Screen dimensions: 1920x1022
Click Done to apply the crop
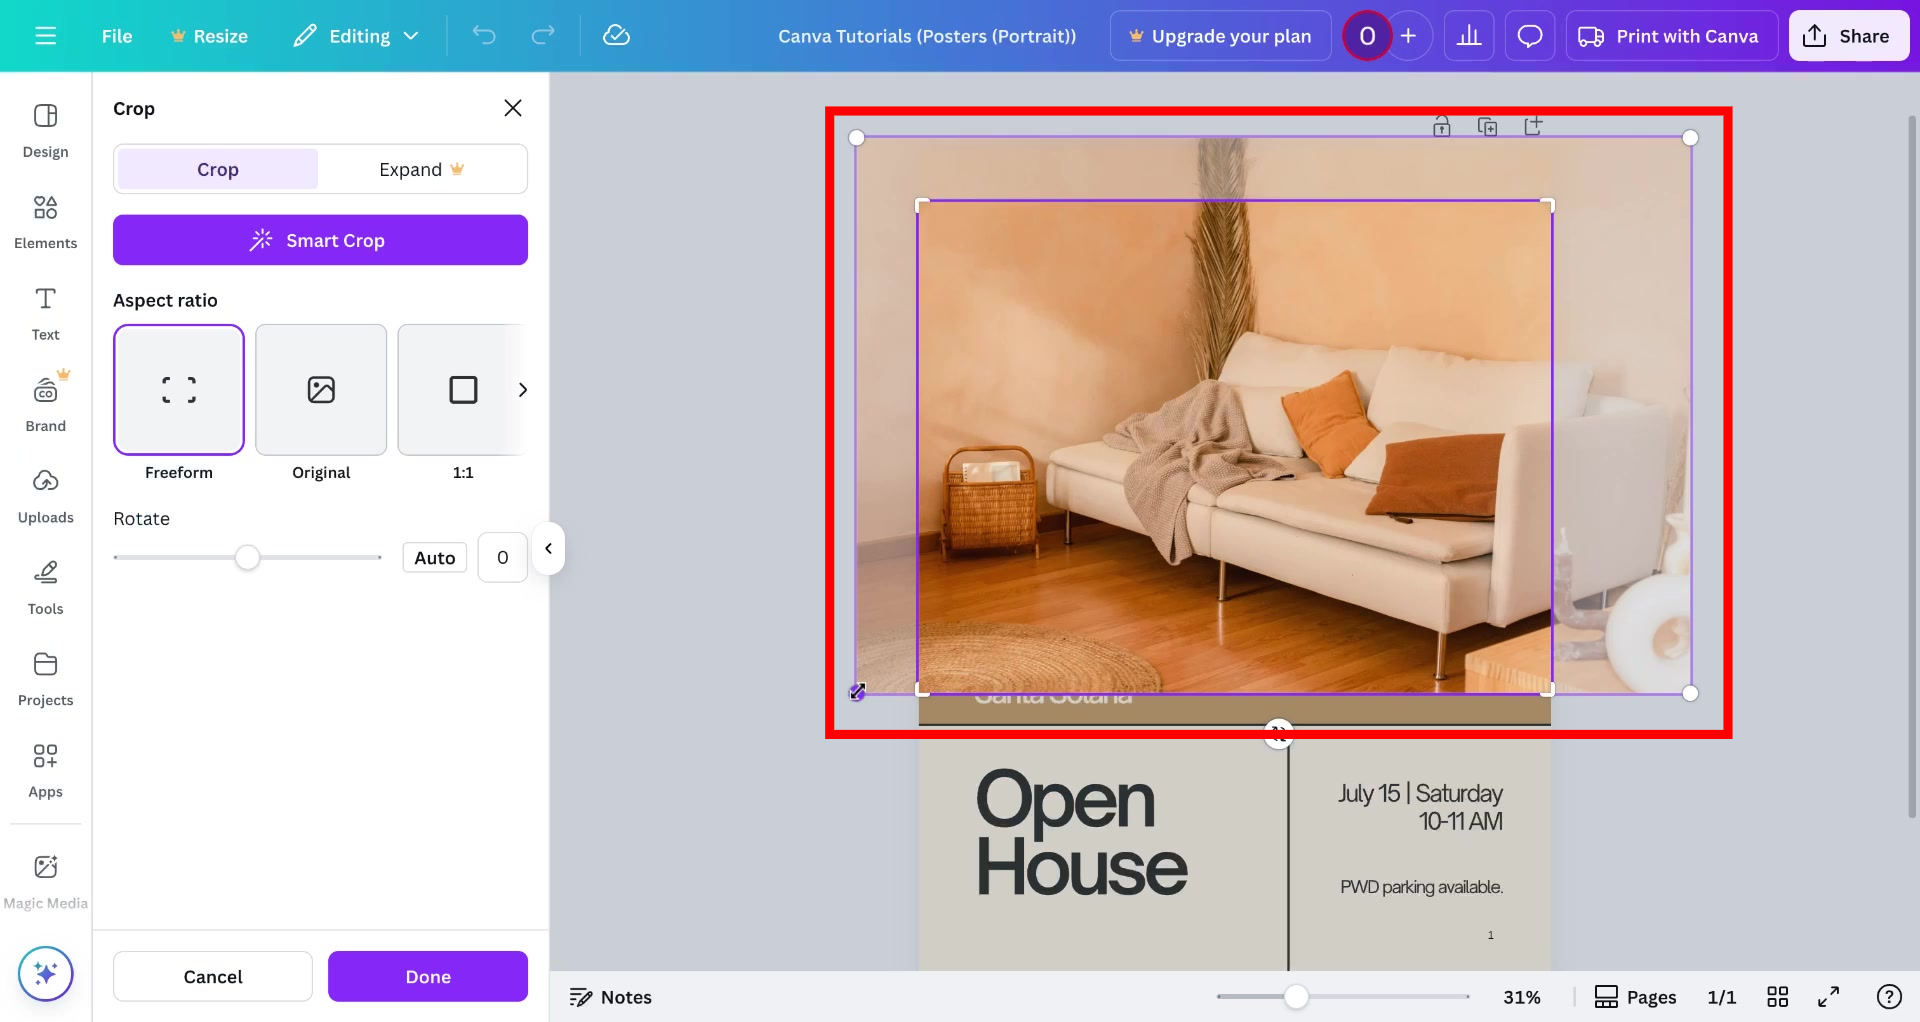[427, 976]
